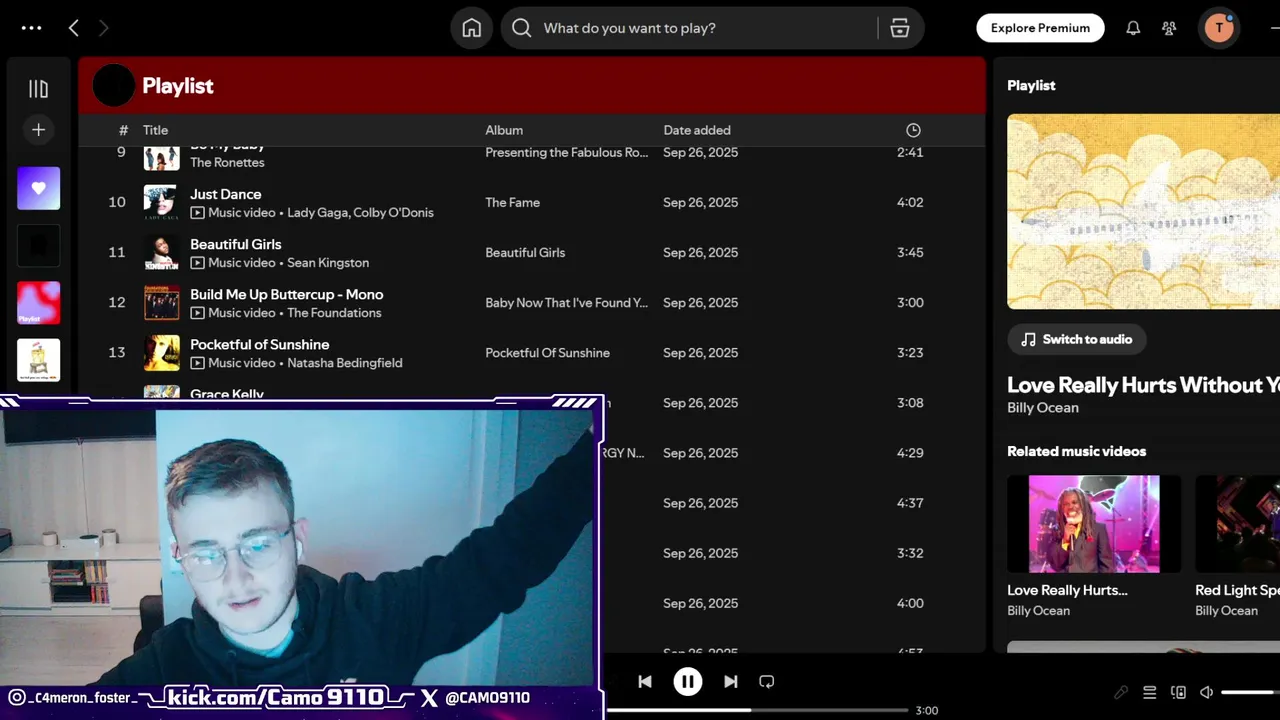Skip to previous track
The image size is (1280, 720).
[x=645, y=681]
